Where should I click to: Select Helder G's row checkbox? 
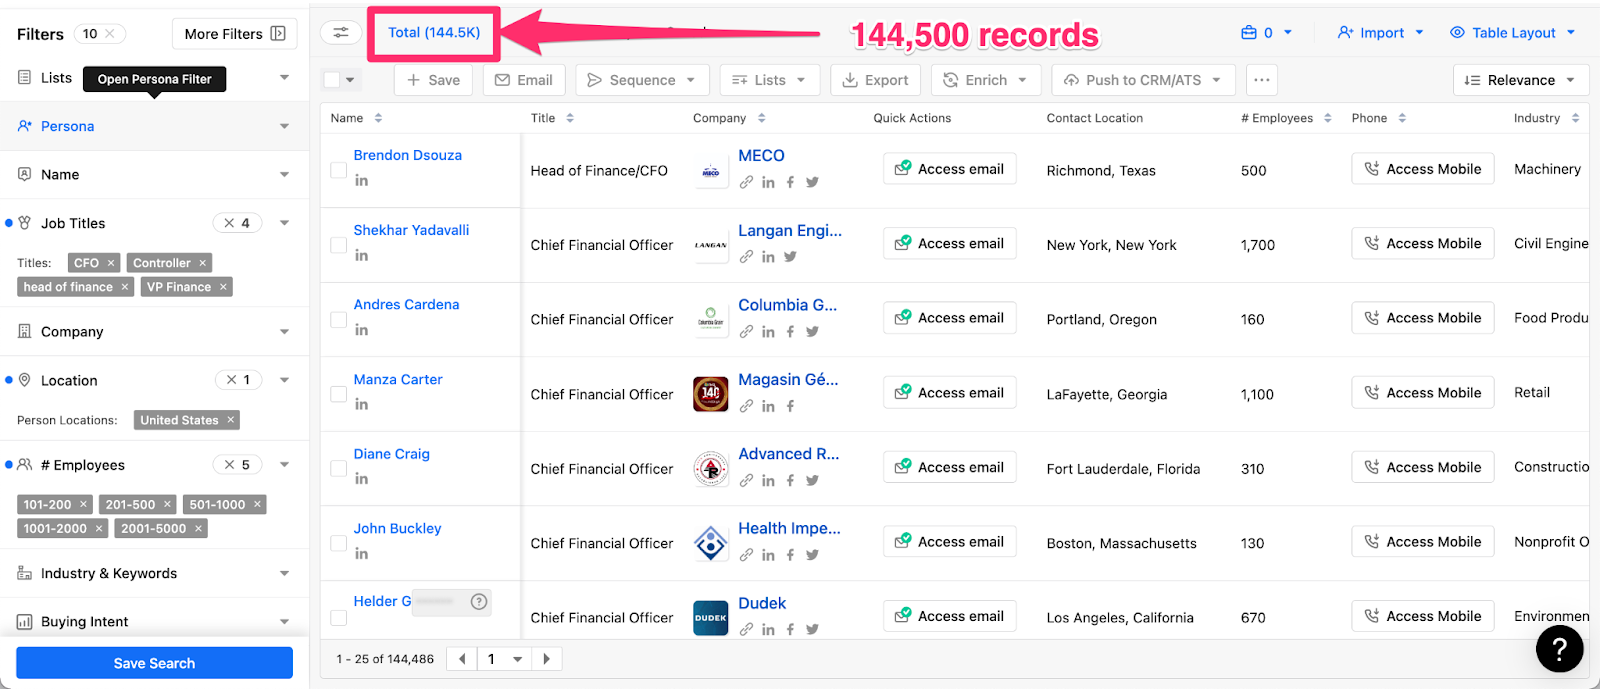[x=338, y=618]
